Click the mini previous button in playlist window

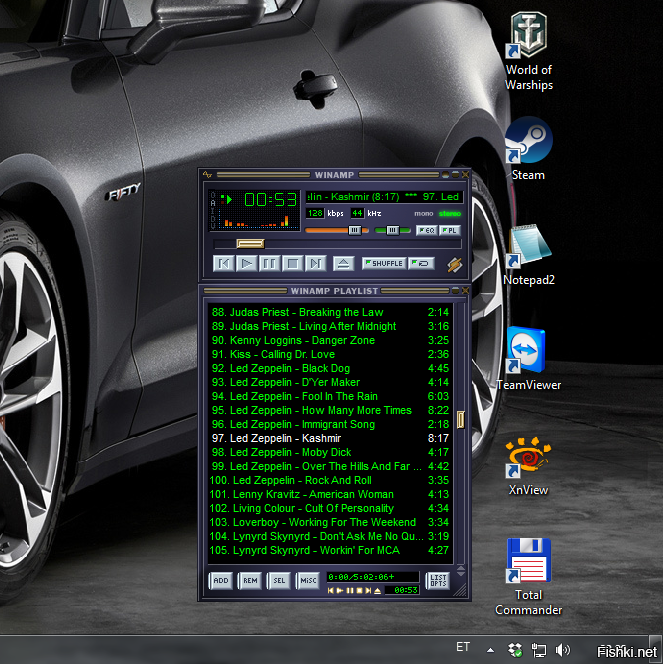pyautogui.click(x=331, y=590)
